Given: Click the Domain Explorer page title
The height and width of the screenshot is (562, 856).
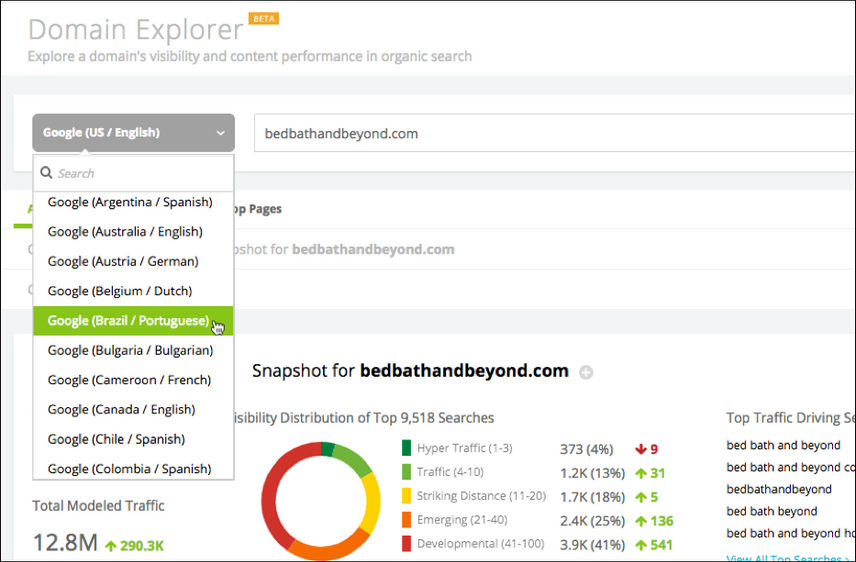Looking at the screenshot, I should (135, 29).
